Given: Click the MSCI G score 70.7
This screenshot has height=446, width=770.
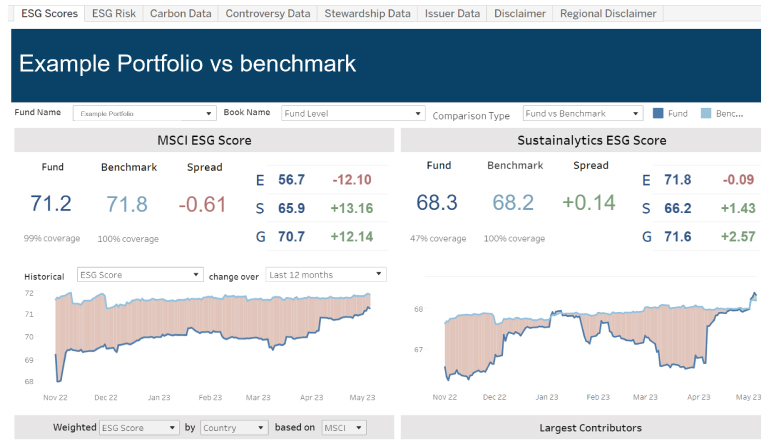Looking at the screenshot, I should 291,237.
